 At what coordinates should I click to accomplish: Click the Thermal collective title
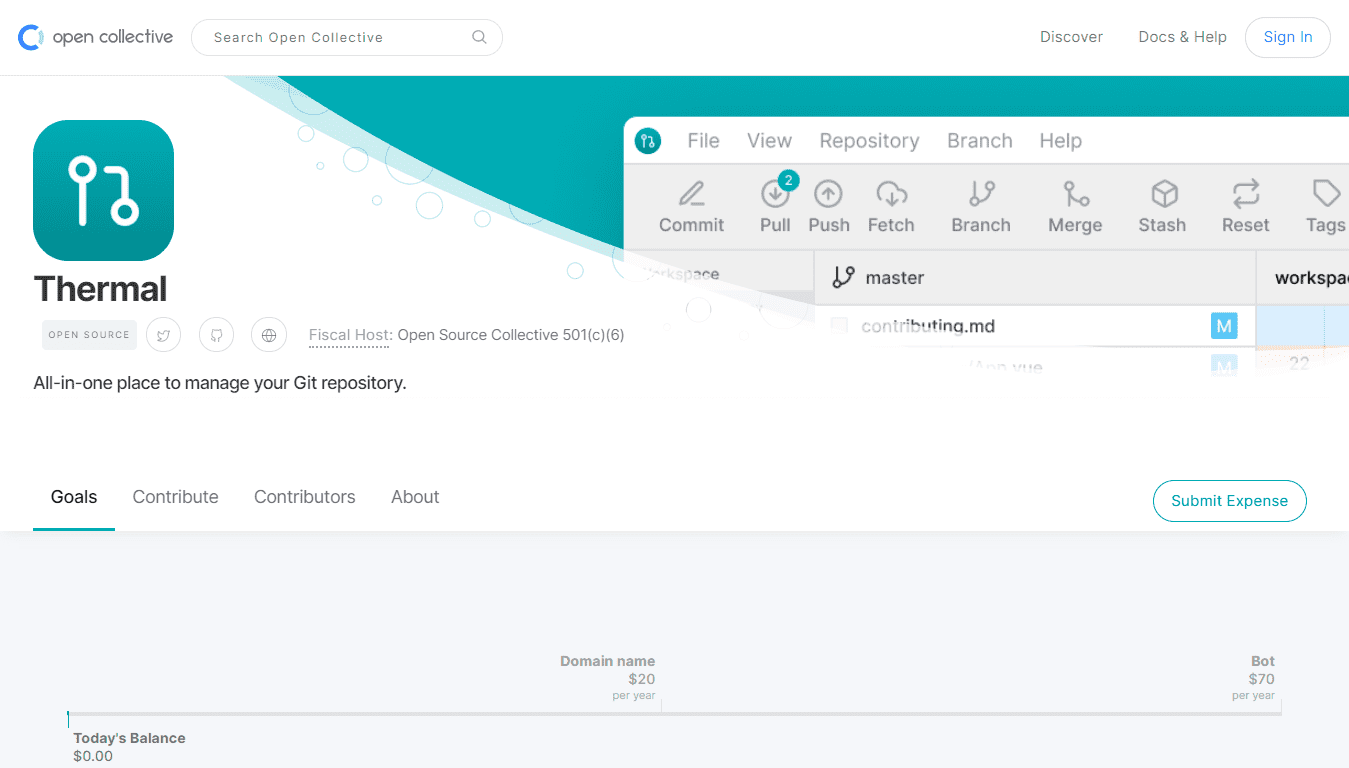100,289
